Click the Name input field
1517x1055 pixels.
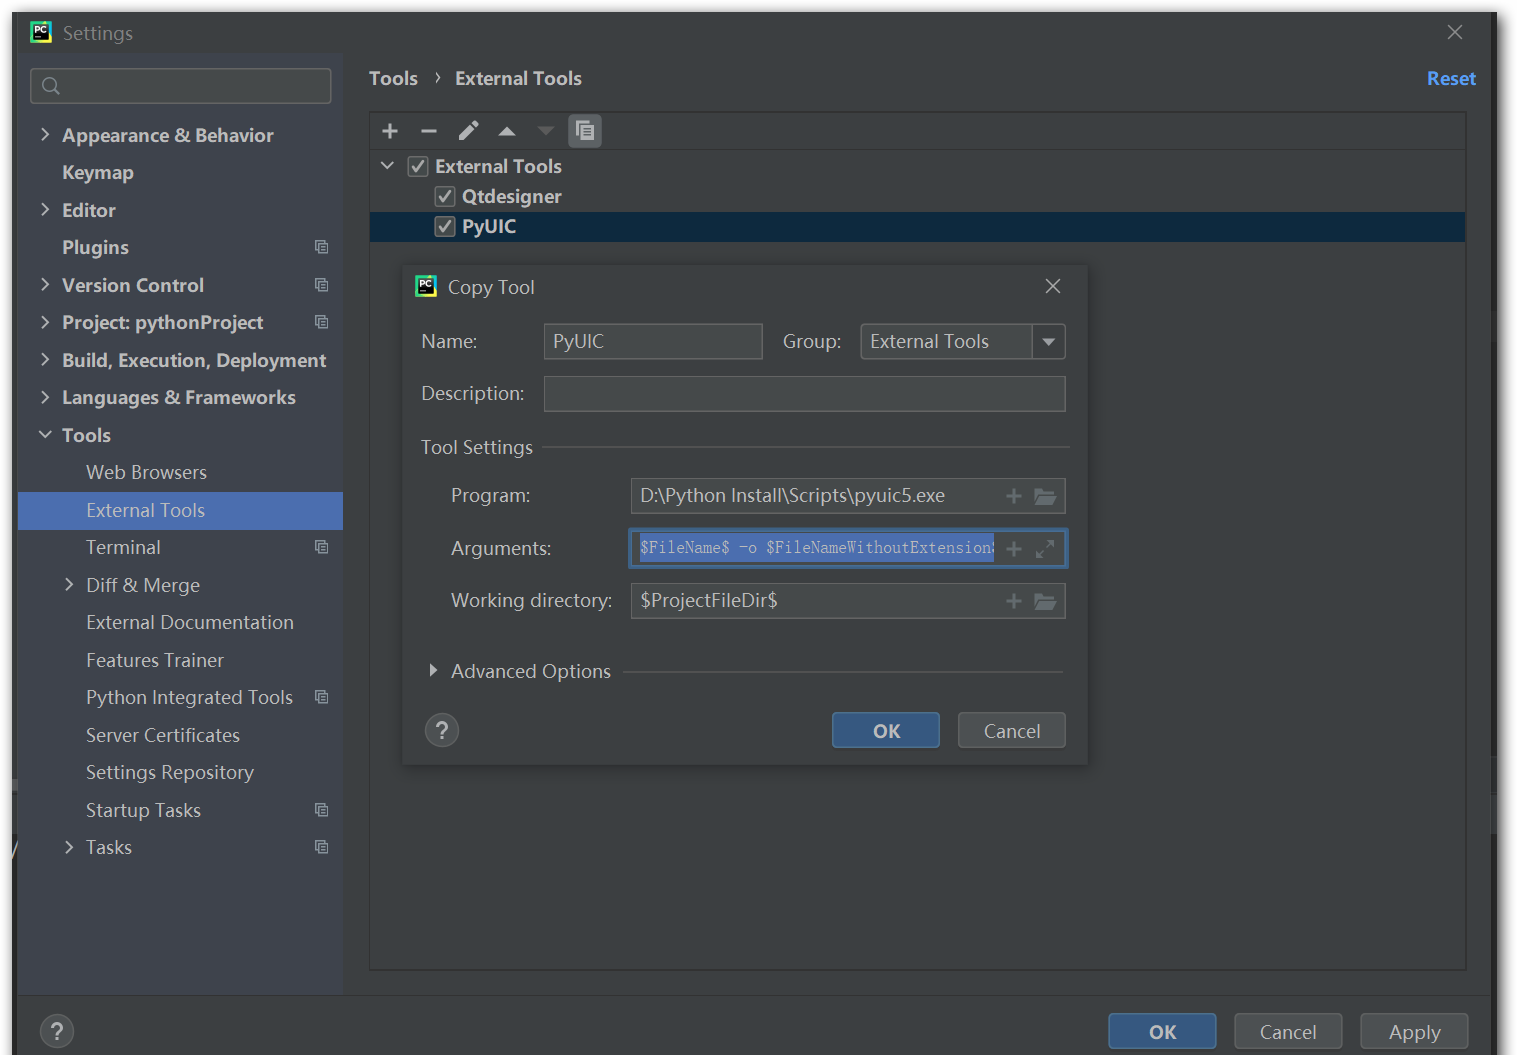(653, 341)
